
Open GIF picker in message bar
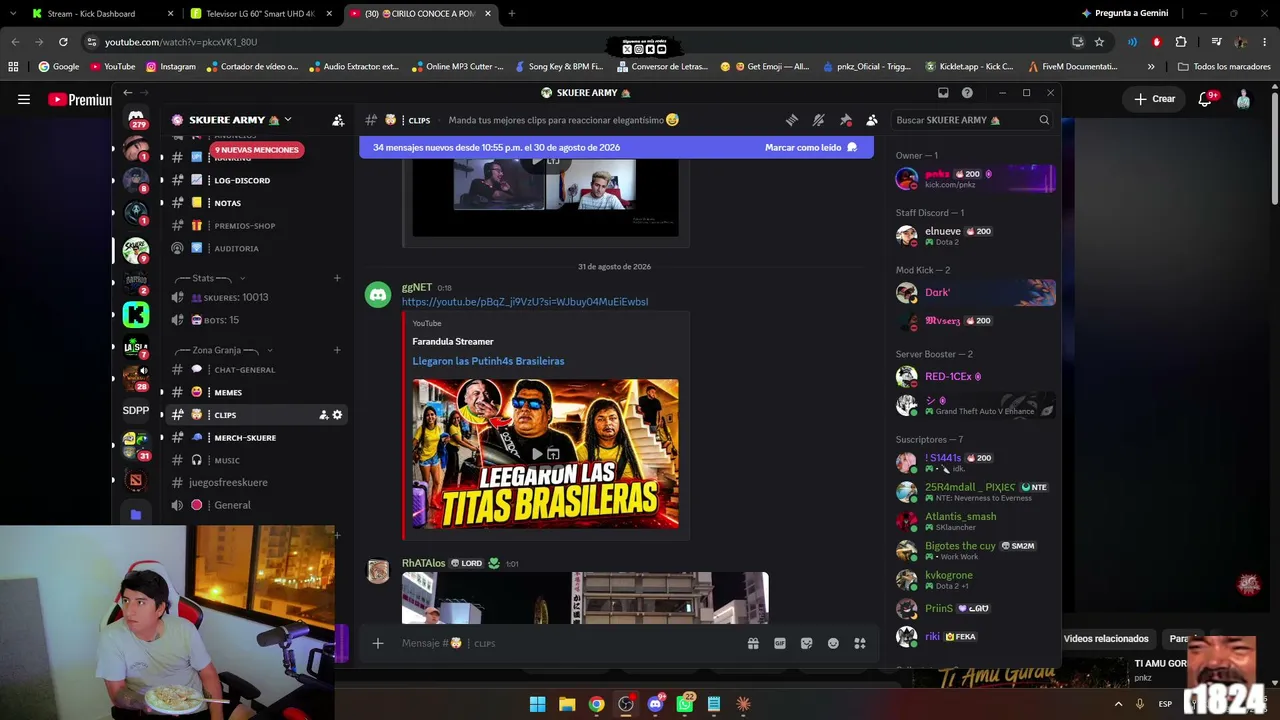(780, 644)
